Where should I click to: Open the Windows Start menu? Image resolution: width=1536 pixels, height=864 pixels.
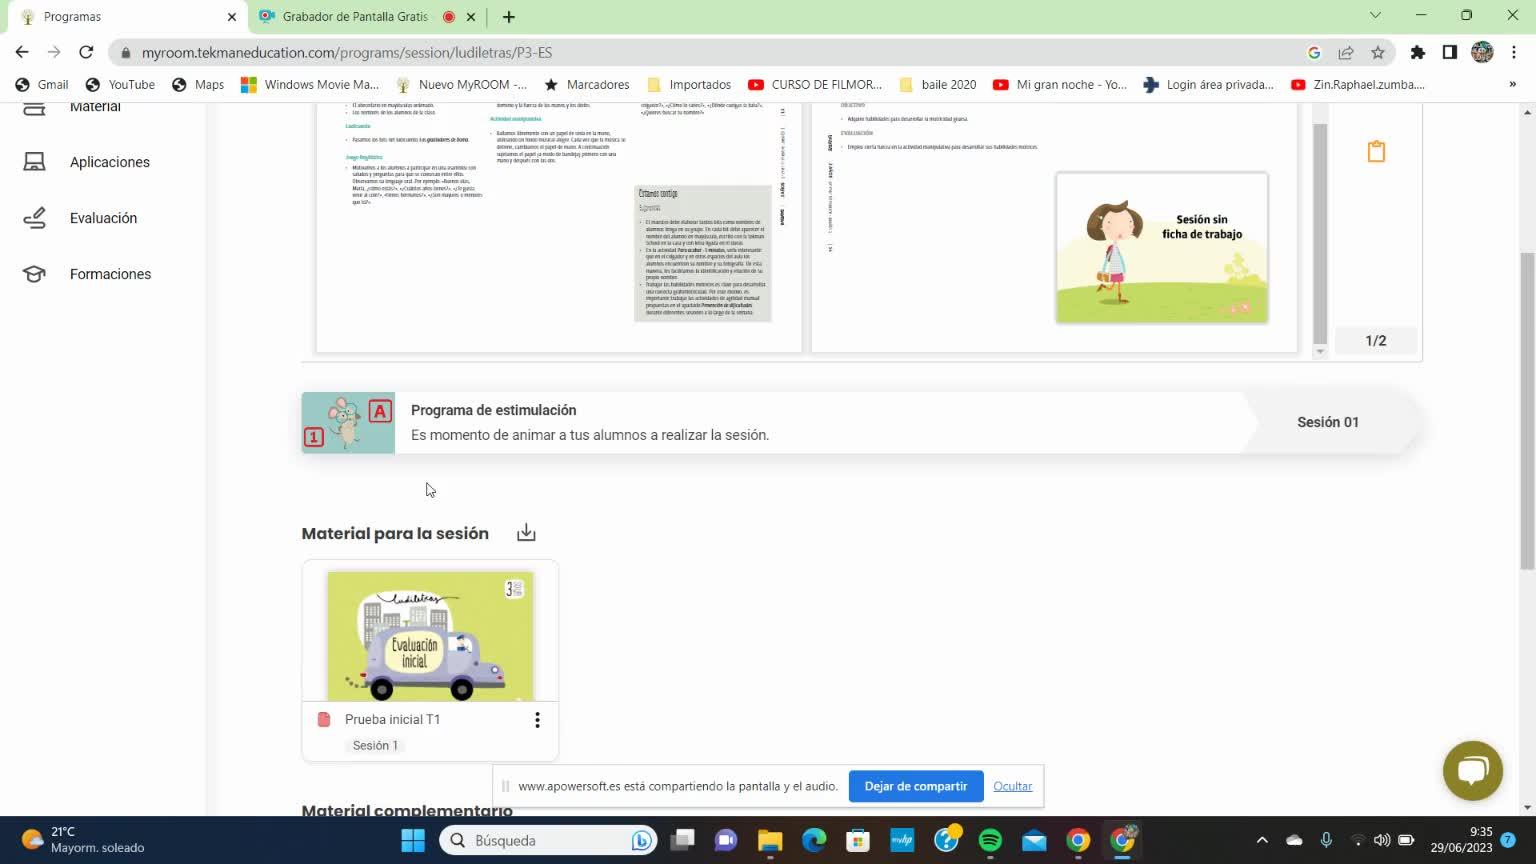coord(413,840)
